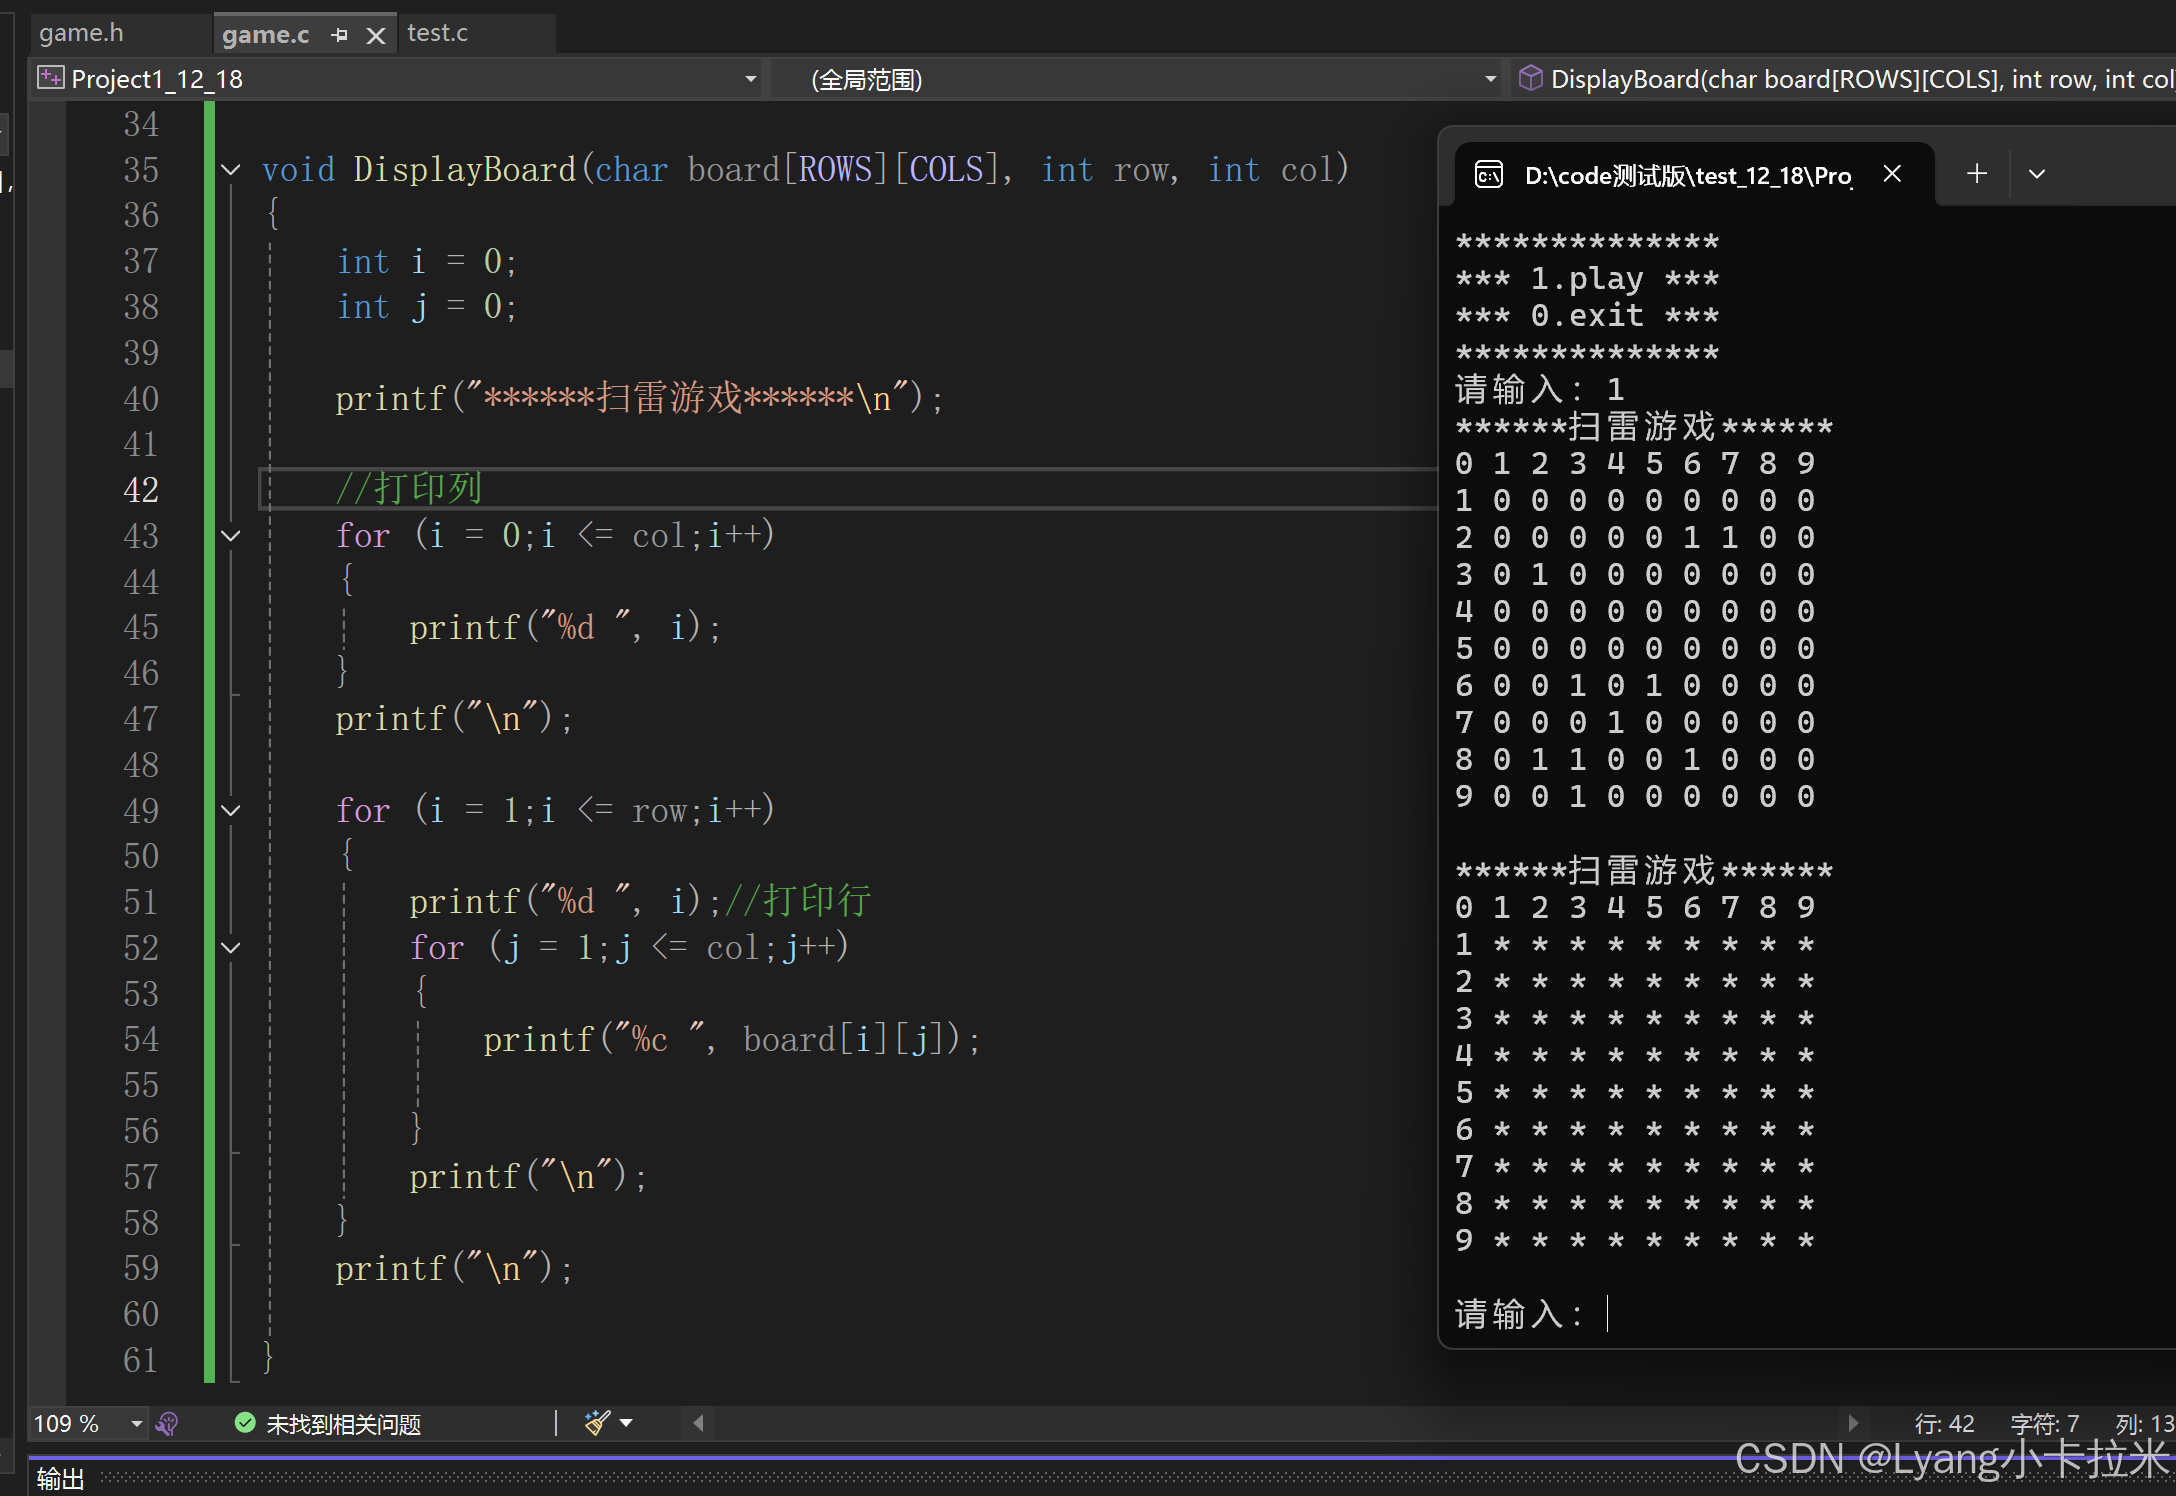Collapse the DisplayBoard function at line 35
Screen dimensions: 2176x1496
point(231,170)
